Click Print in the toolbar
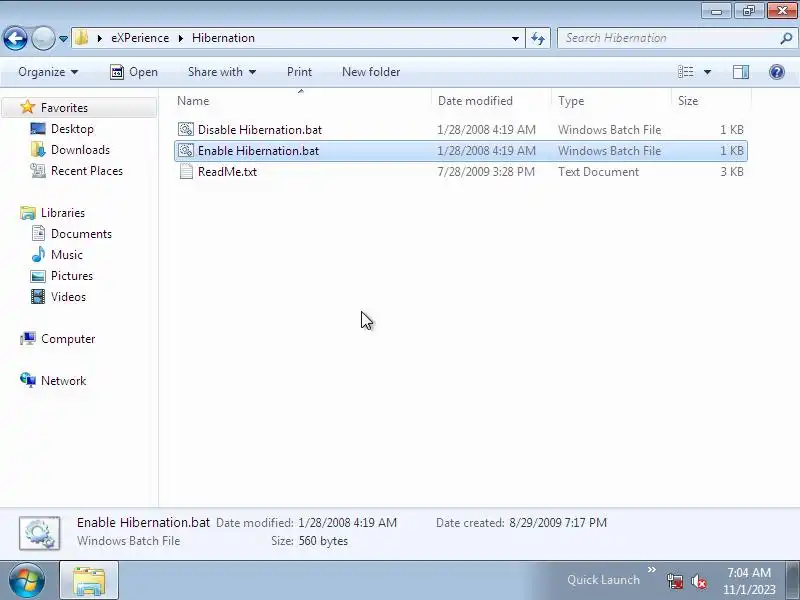800x600 pixels. [299, 72]
